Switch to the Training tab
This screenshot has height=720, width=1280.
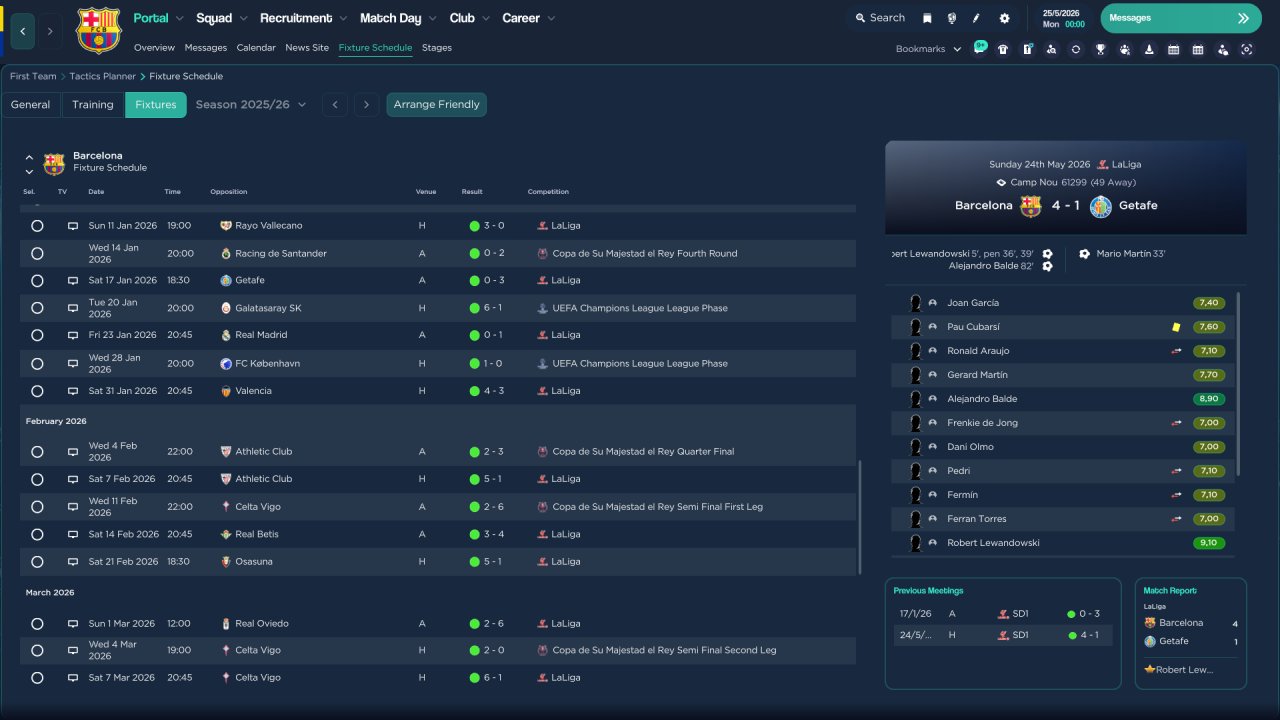[93, 105]
